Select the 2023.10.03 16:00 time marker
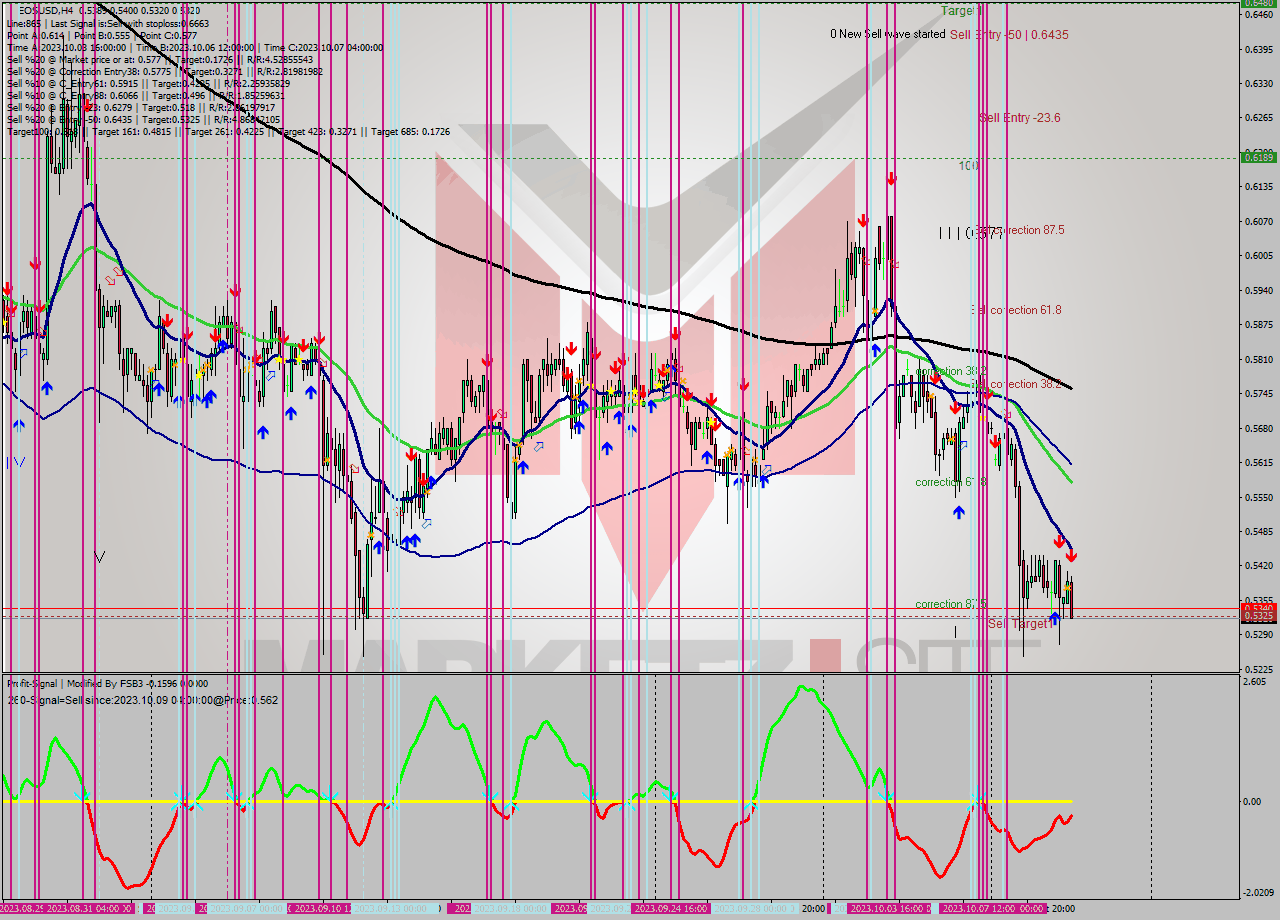The height and width of the screenshot is (920, 1280). click(x=887, y=909)
